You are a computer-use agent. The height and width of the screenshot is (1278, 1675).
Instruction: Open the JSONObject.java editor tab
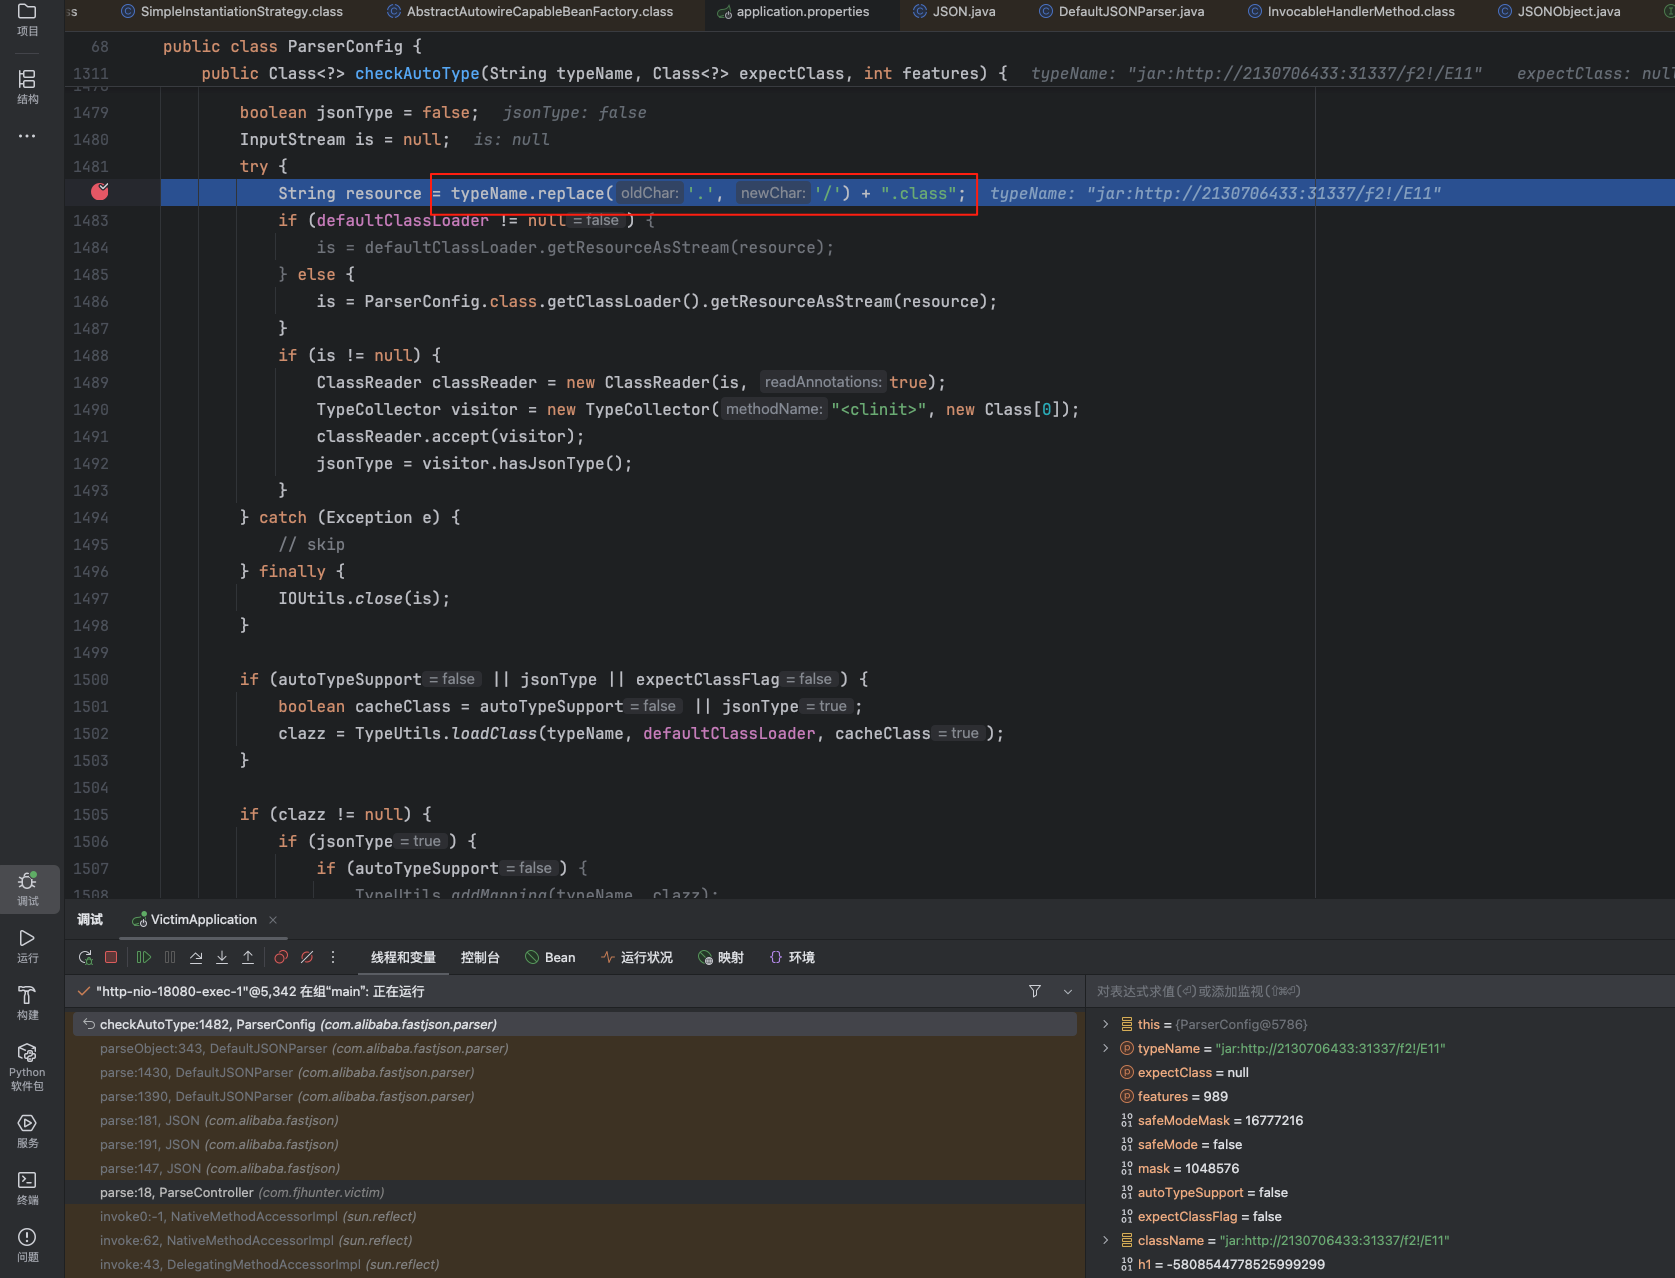click(x=1559, y=12)
